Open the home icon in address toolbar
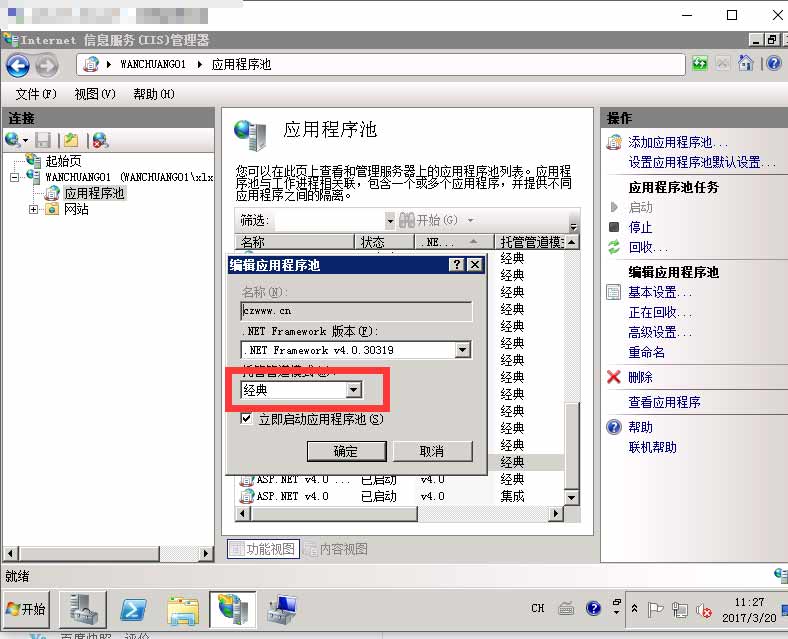 pyautogui.click(x=745, y=63)
